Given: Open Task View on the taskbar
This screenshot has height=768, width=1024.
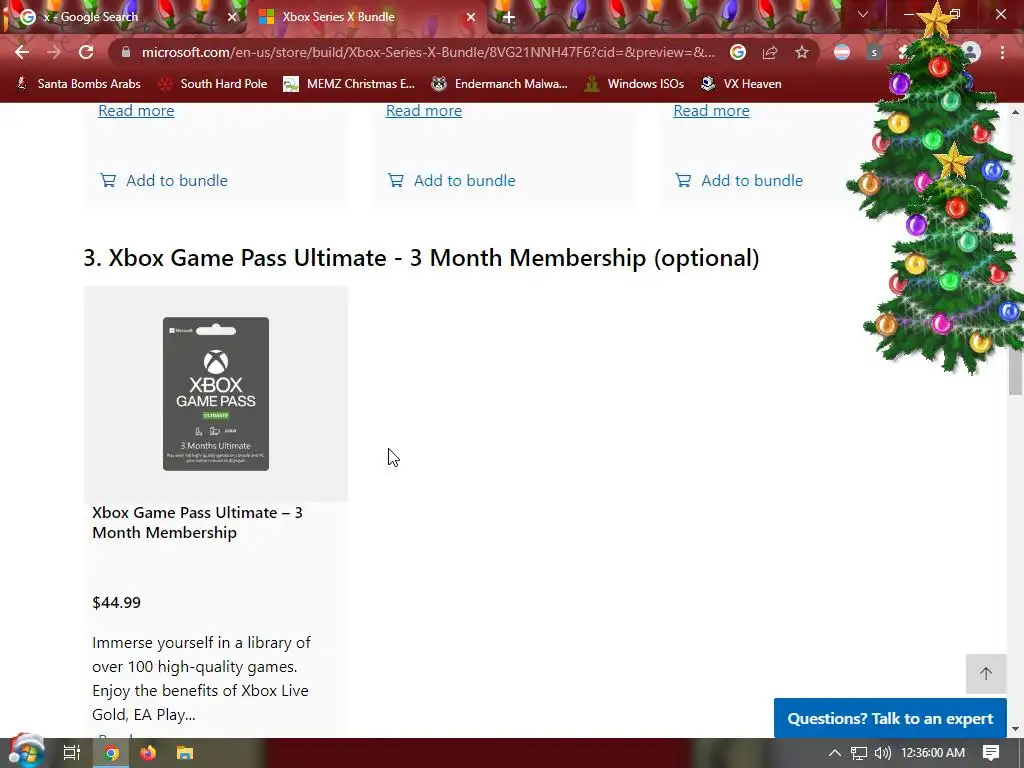Looking at the screenshot, I should tap(71, 753).
